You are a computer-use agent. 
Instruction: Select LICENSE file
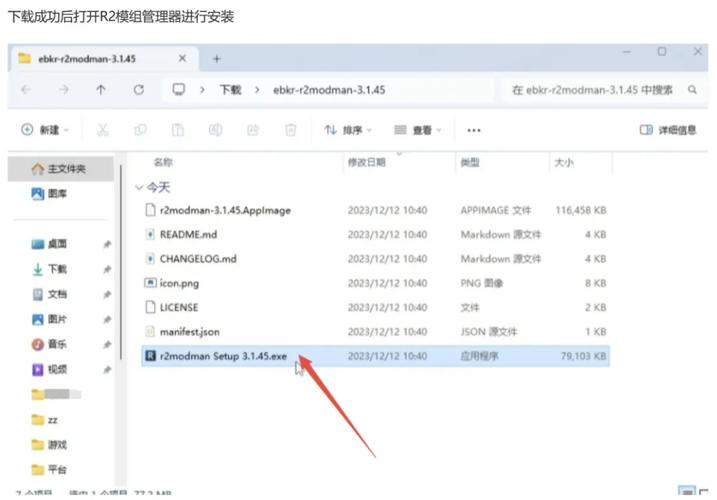pos(375,307)
